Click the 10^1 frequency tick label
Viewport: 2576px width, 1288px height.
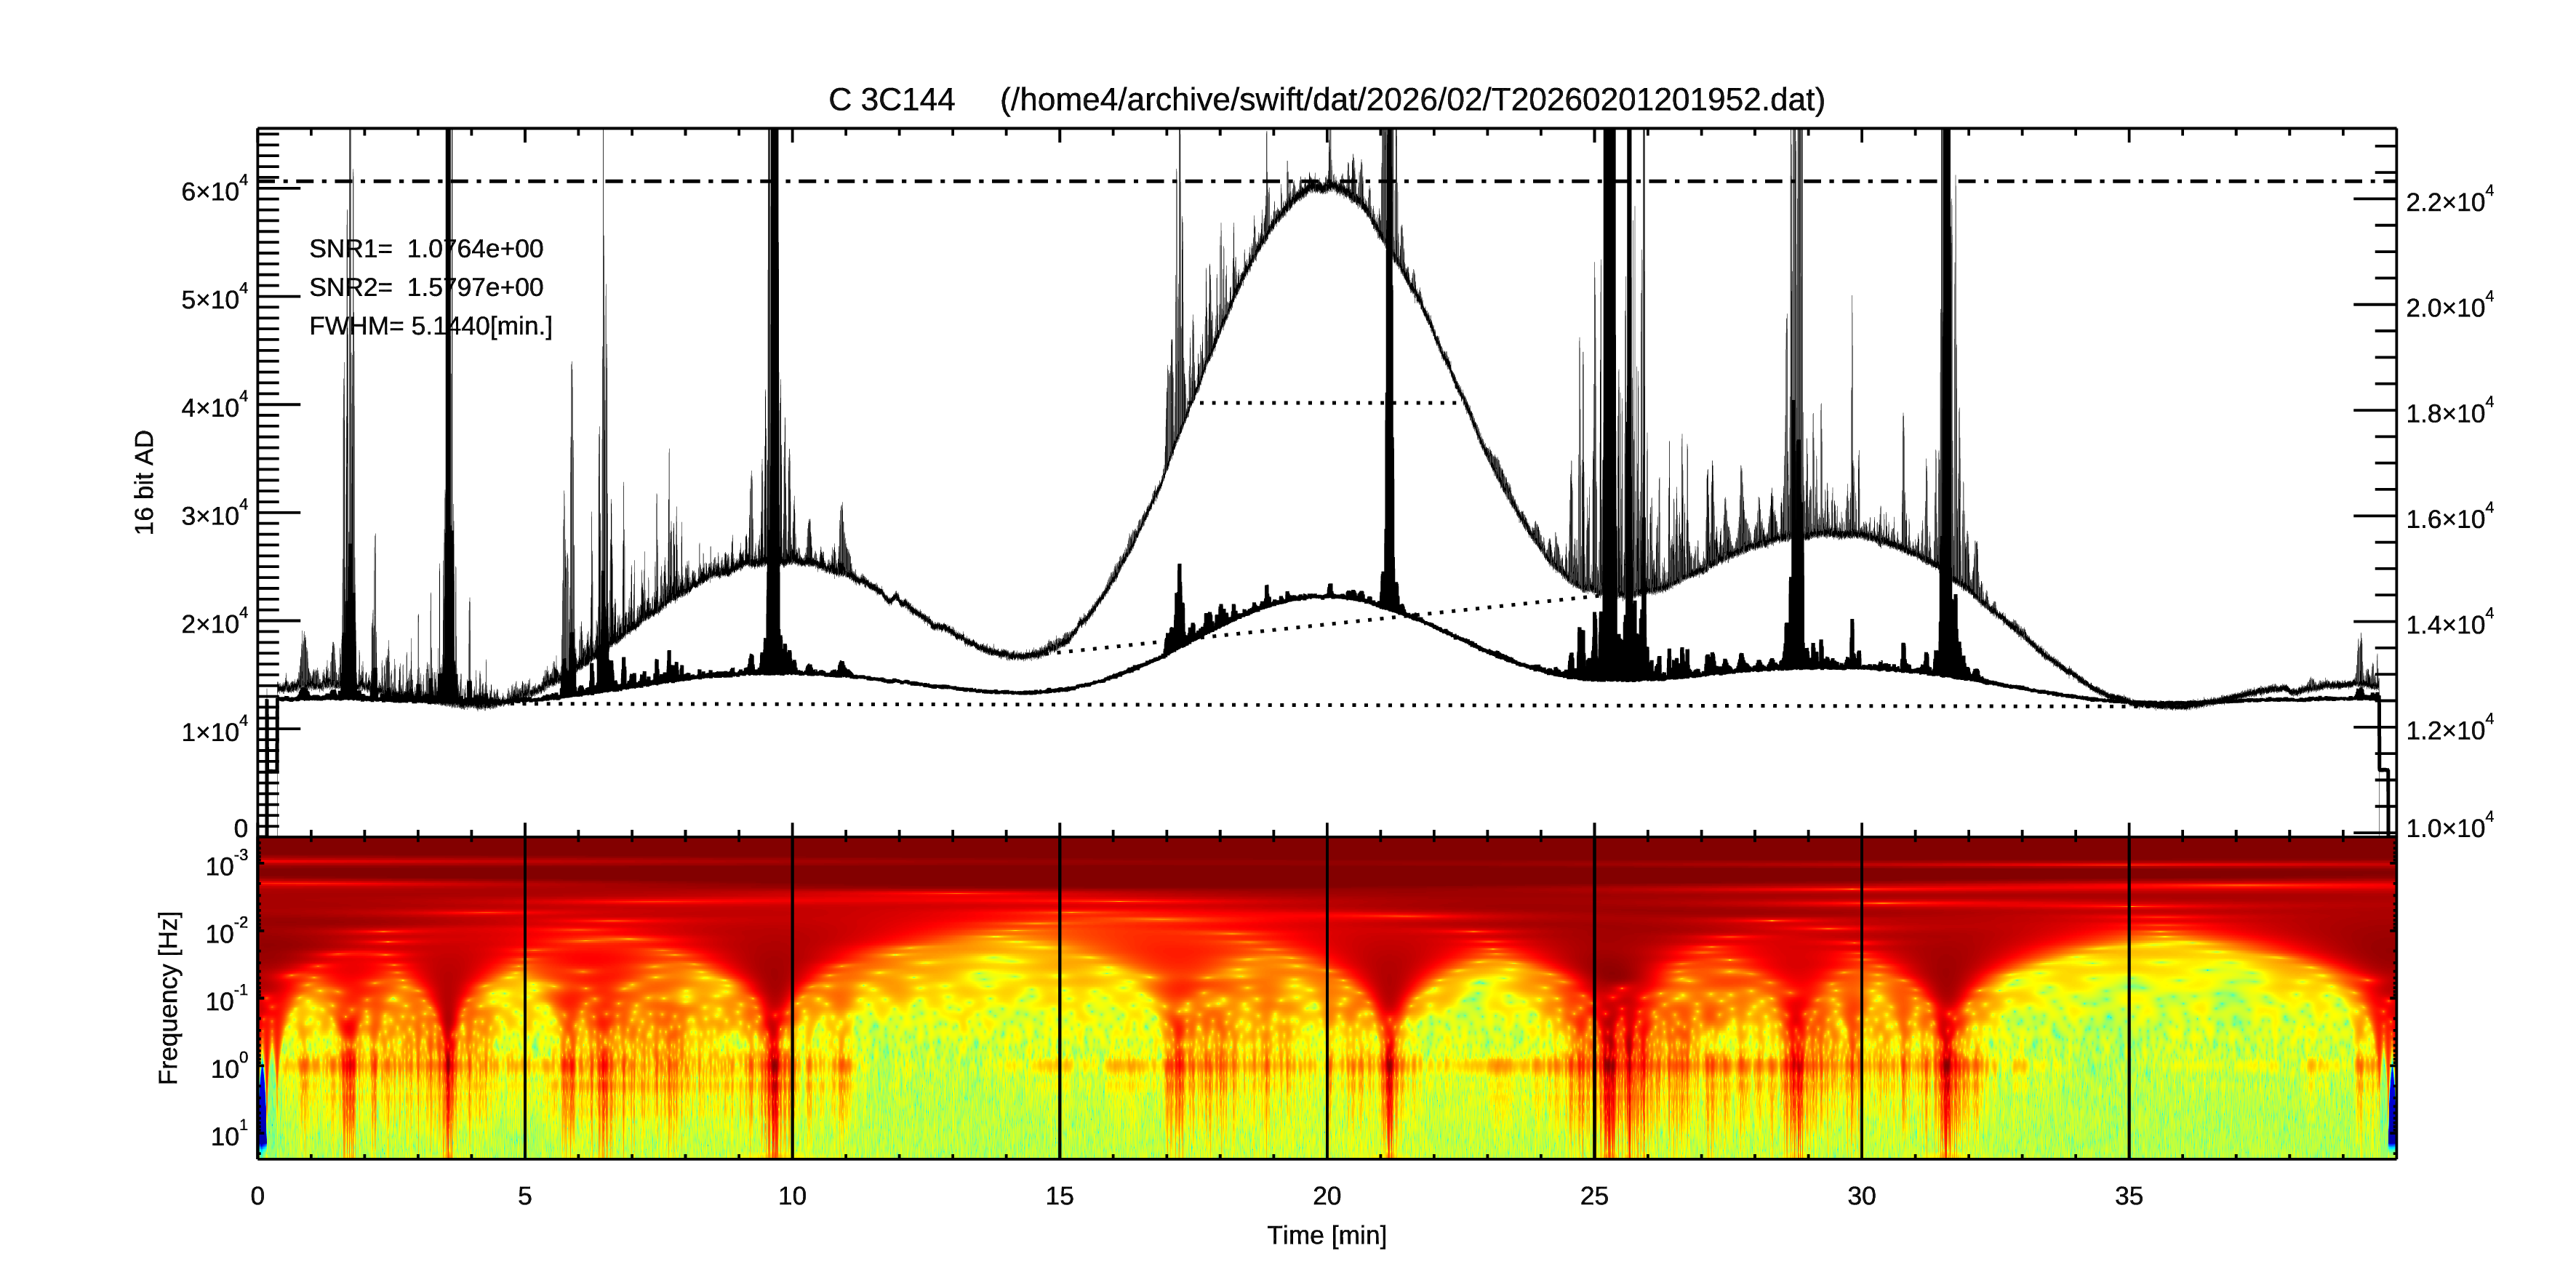229,1135
